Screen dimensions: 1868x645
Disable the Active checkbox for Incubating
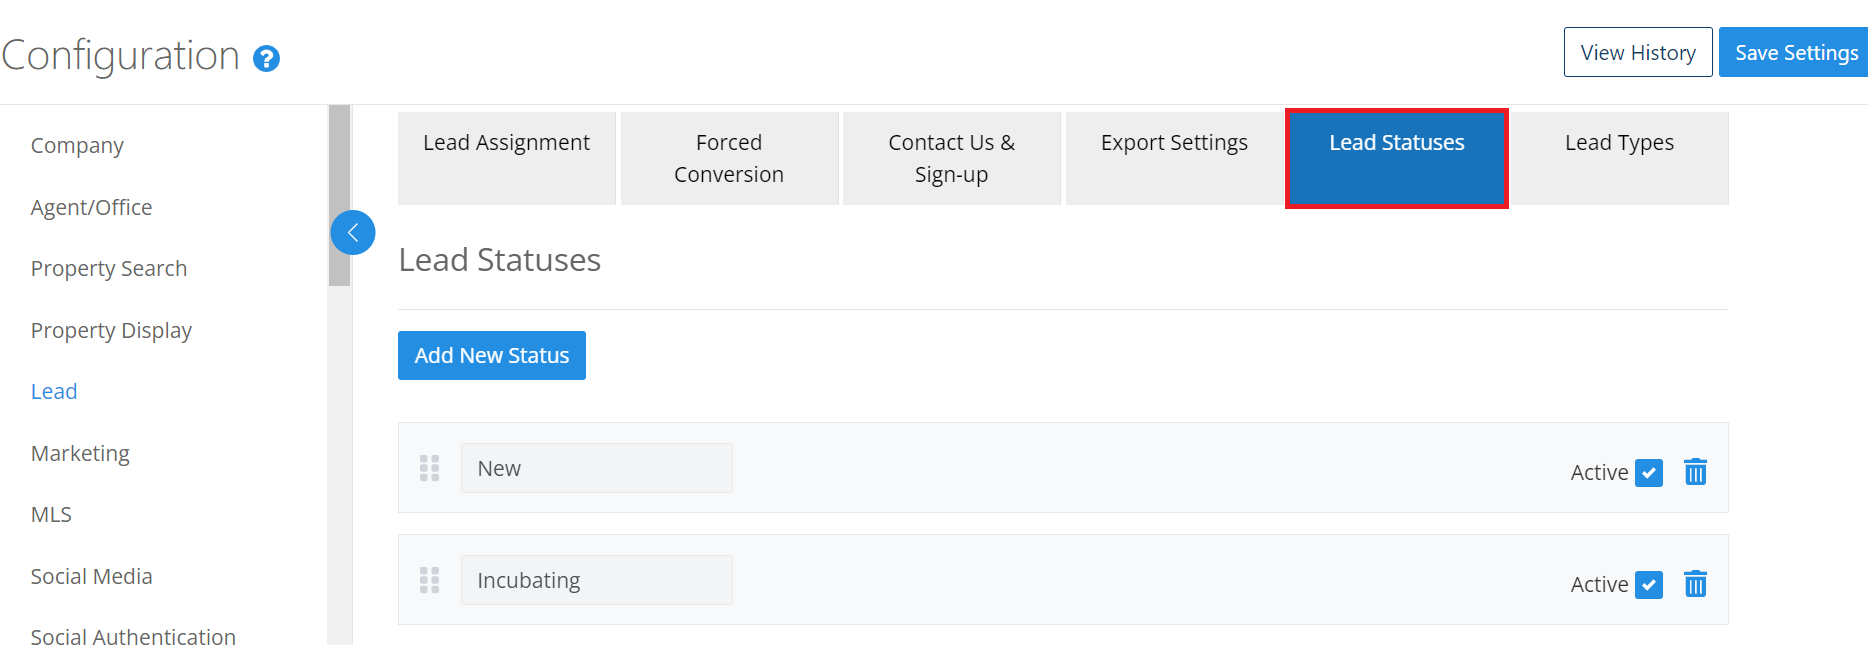coord(1649,584)
